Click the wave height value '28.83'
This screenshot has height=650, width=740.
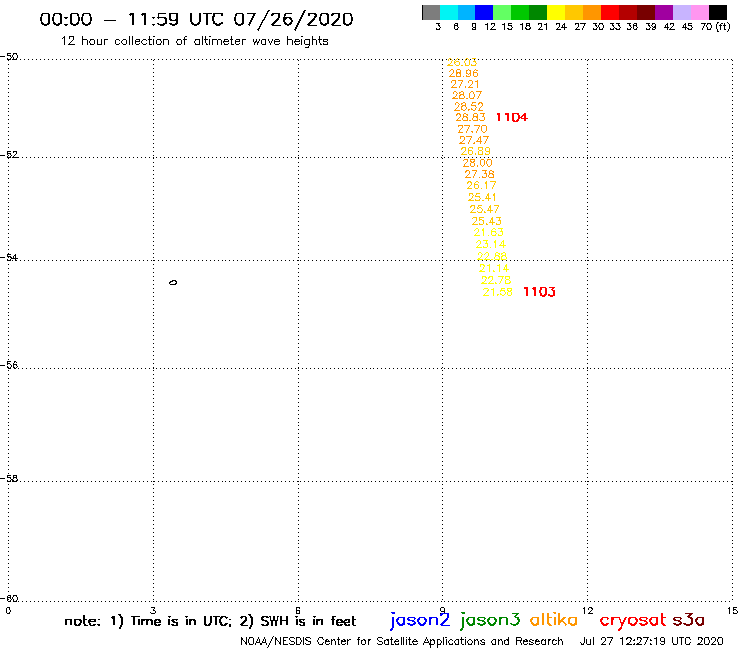[x=470, y=118]
